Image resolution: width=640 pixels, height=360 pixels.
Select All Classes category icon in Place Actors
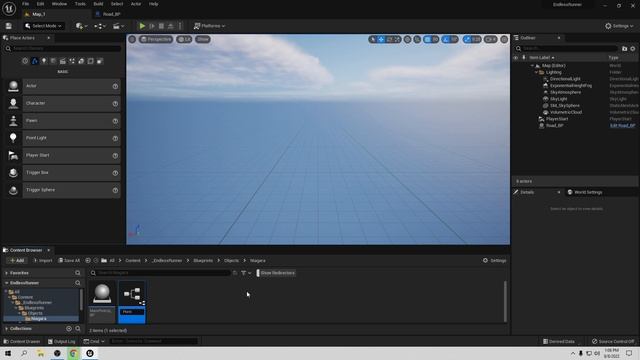pyautogui.click(x=100, y=61)
